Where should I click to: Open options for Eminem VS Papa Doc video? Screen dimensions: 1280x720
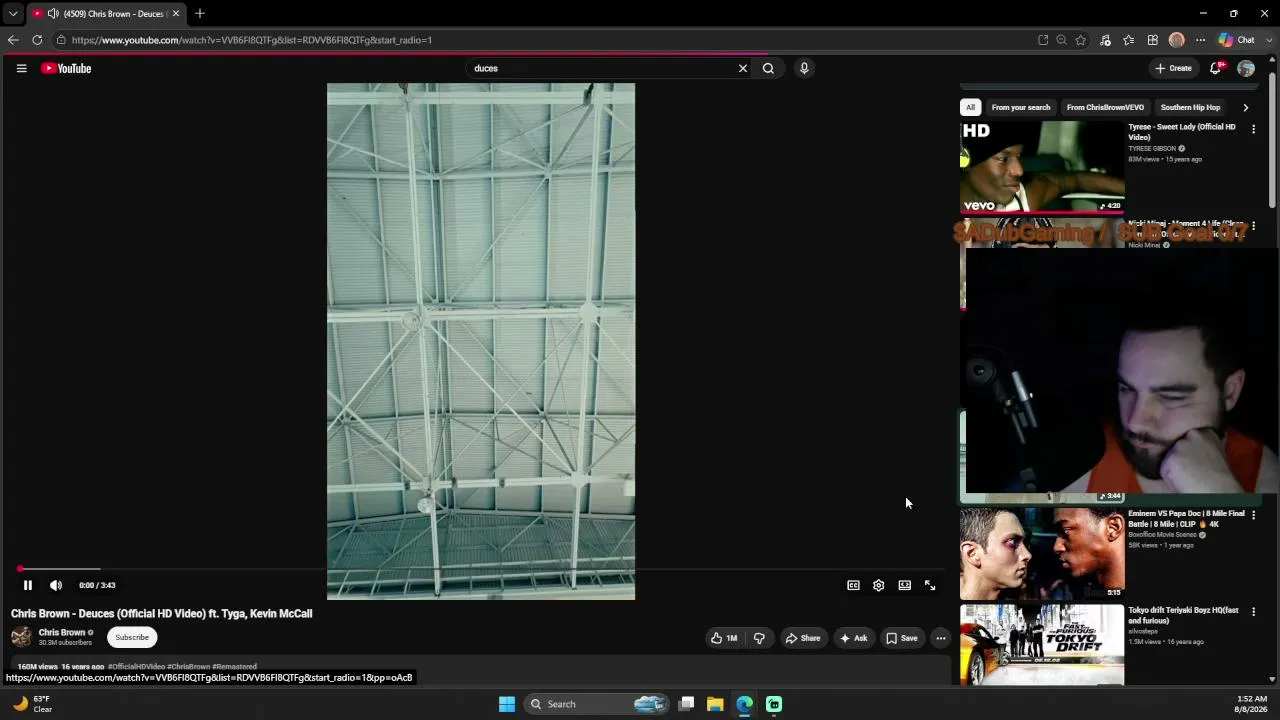tap(1253, 516)
